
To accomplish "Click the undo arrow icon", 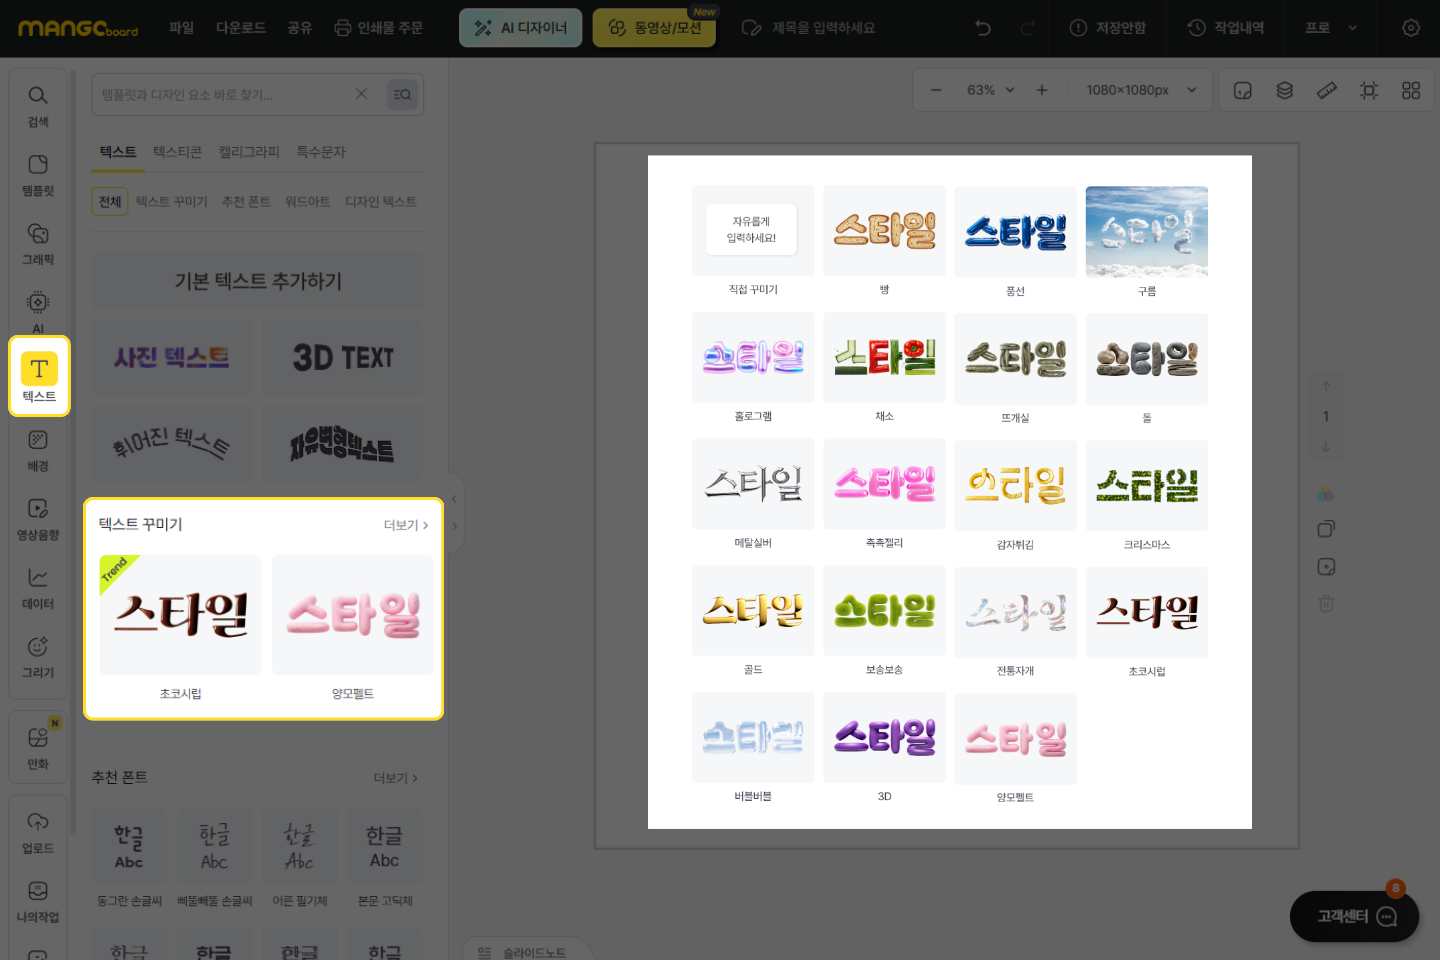I will click(983, 28).
